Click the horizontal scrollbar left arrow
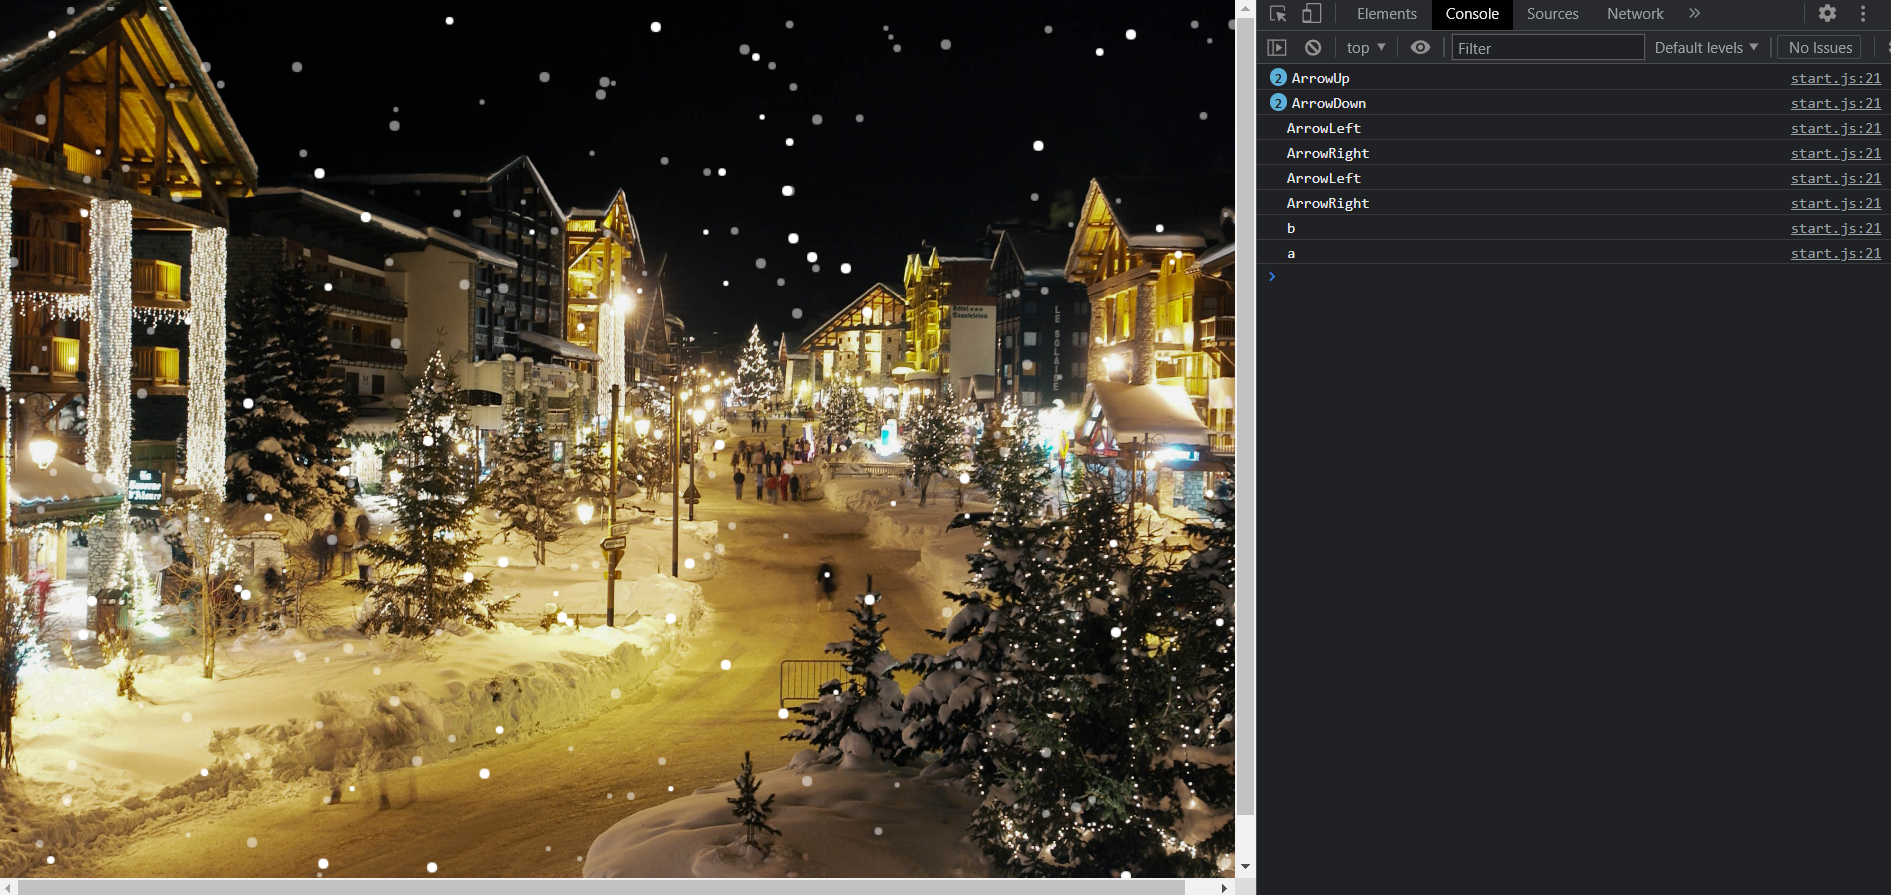The image size is (1891, 895). (x=8, y=887)
